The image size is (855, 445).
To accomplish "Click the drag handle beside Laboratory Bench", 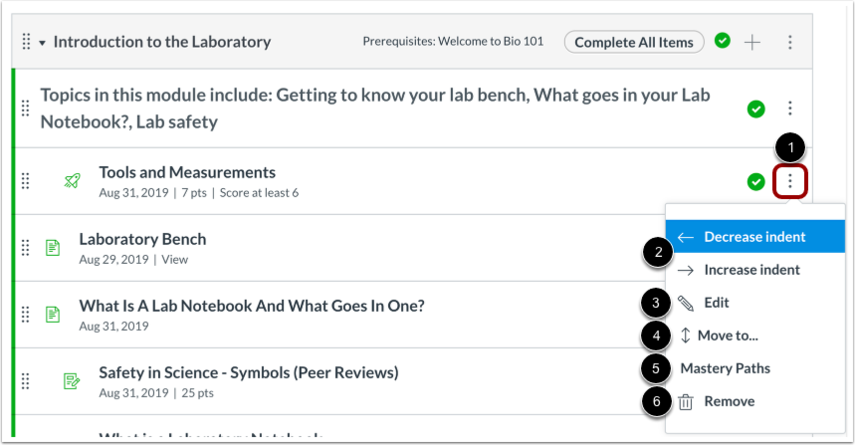I will point(25,248).
